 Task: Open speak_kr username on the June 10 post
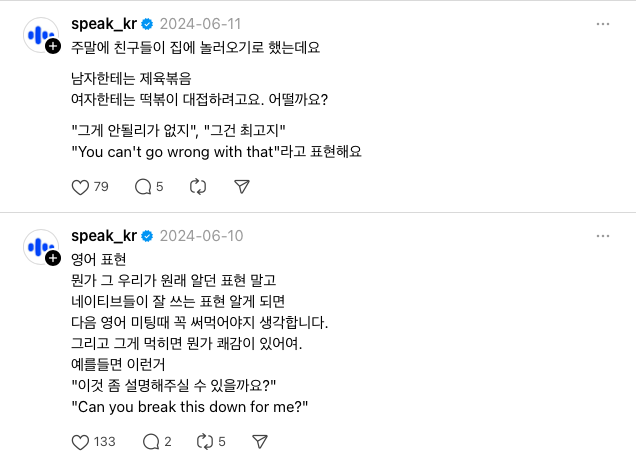click(104, 236)
